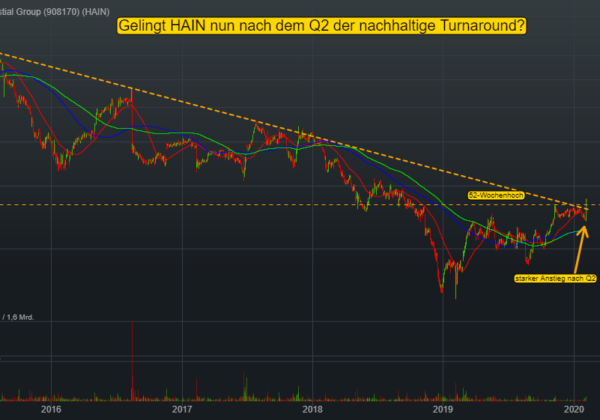The width and height of the screenshot is (600, 420).
Task: Click the '(908170) (HAIN)' ticker text
Action: pos(77,12)
